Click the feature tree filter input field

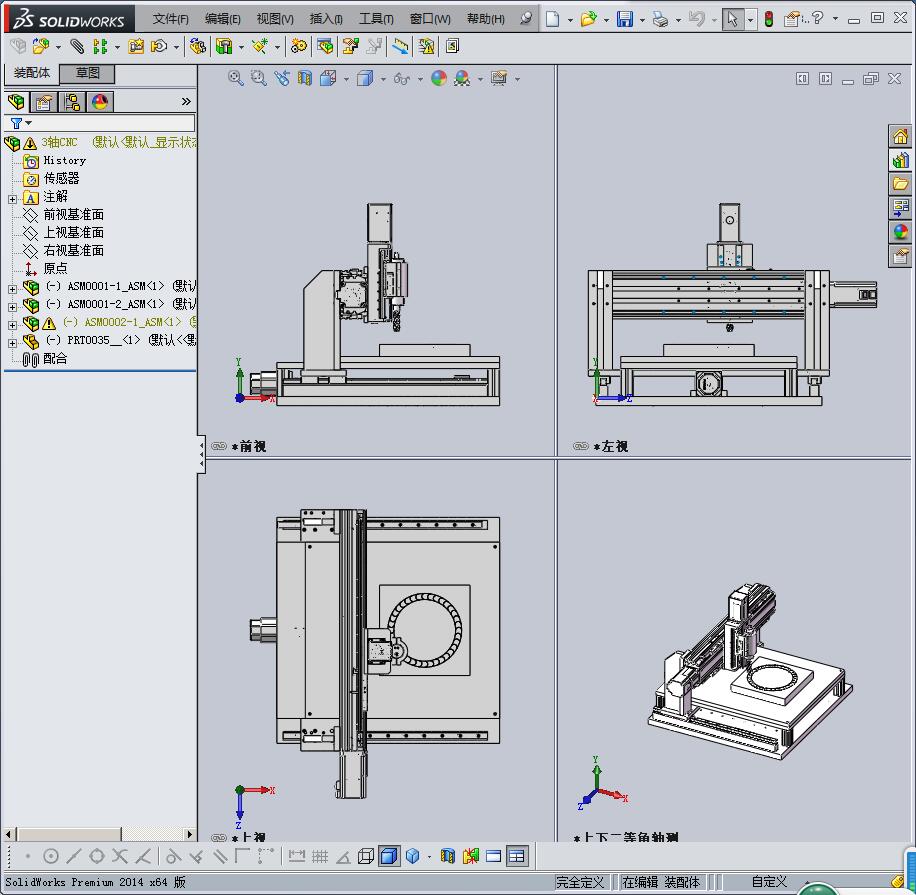click(x=110, y=123)
